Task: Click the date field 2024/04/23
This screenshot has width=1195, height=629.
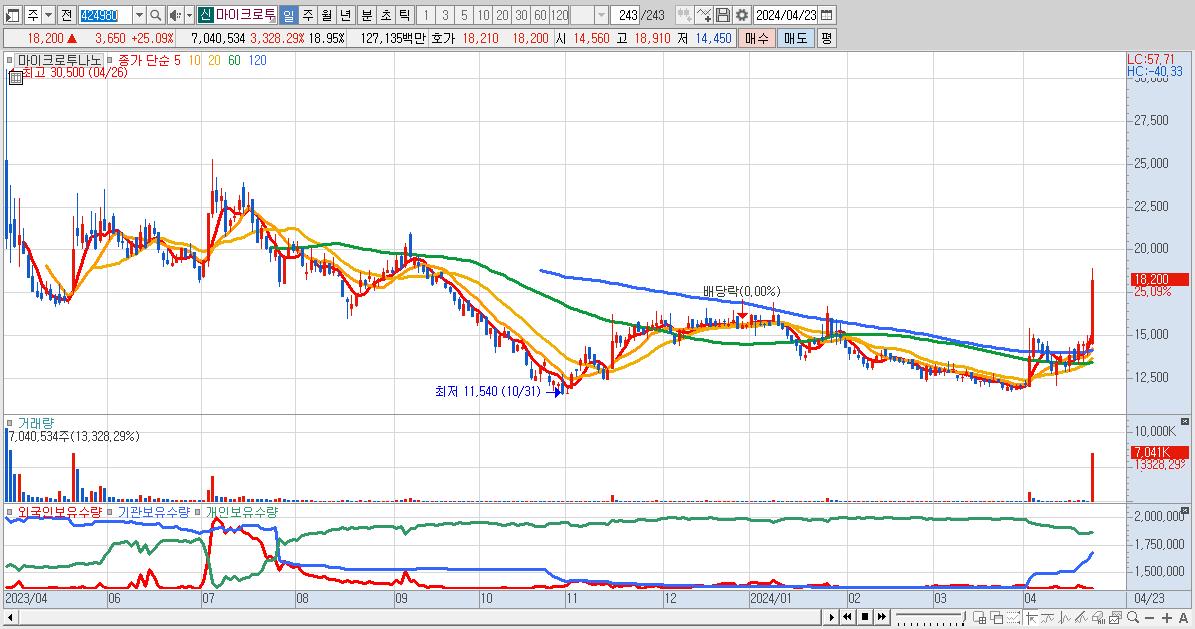Action: pyautogui.click(x=786, y=15)
